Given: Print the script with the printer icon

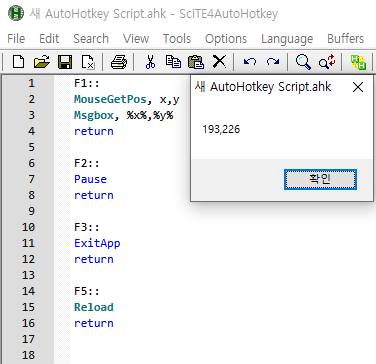Looking at the screenshot, I should click(119, 62).
